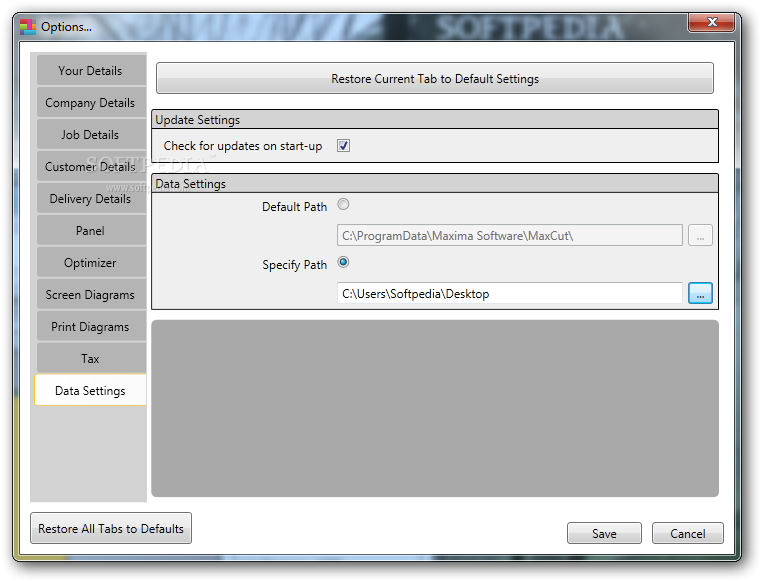Click the 'Check for updates on start-up' label
Viewport: 762px width, 582px height.
click(x=242, y=146)
